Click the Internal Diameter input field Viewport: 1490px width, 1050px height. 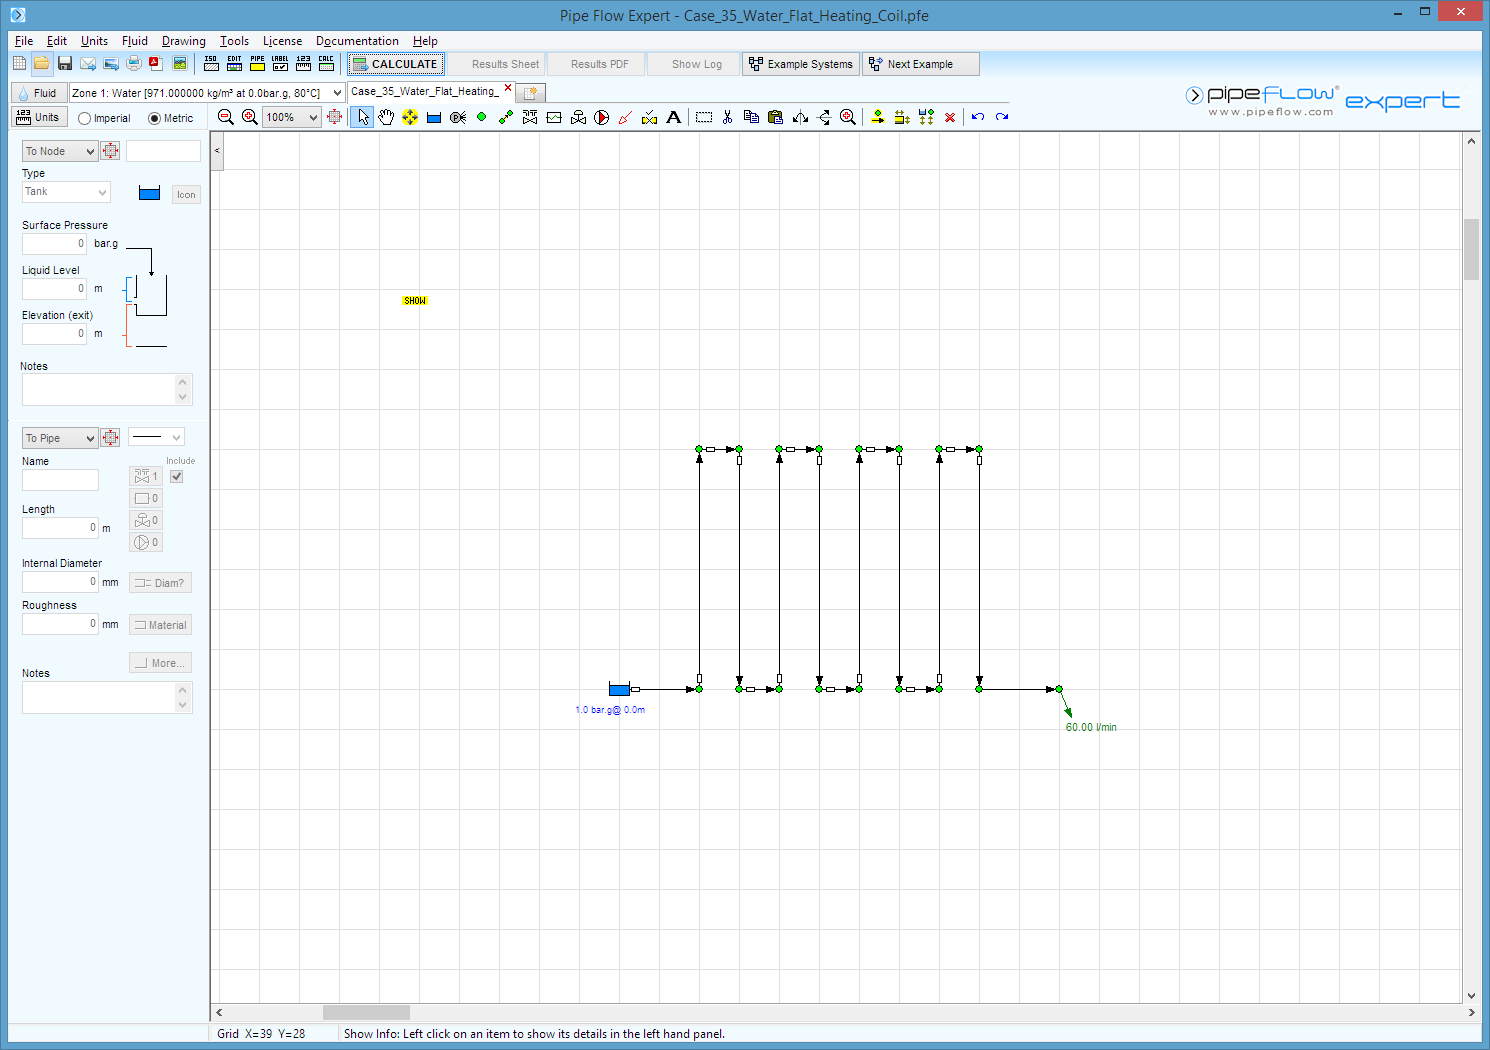60,582
